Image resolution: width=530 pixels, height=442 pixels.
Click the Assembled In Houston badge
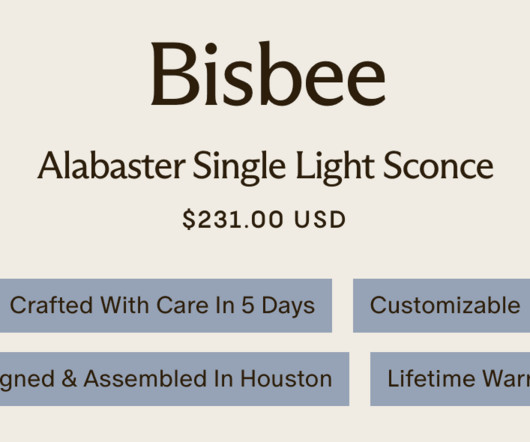coord(174,379)
